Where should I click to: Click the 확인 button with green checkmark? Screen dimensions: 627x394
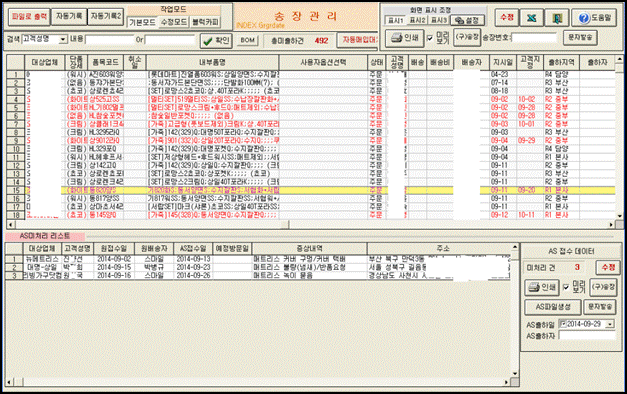click(216, 40)
